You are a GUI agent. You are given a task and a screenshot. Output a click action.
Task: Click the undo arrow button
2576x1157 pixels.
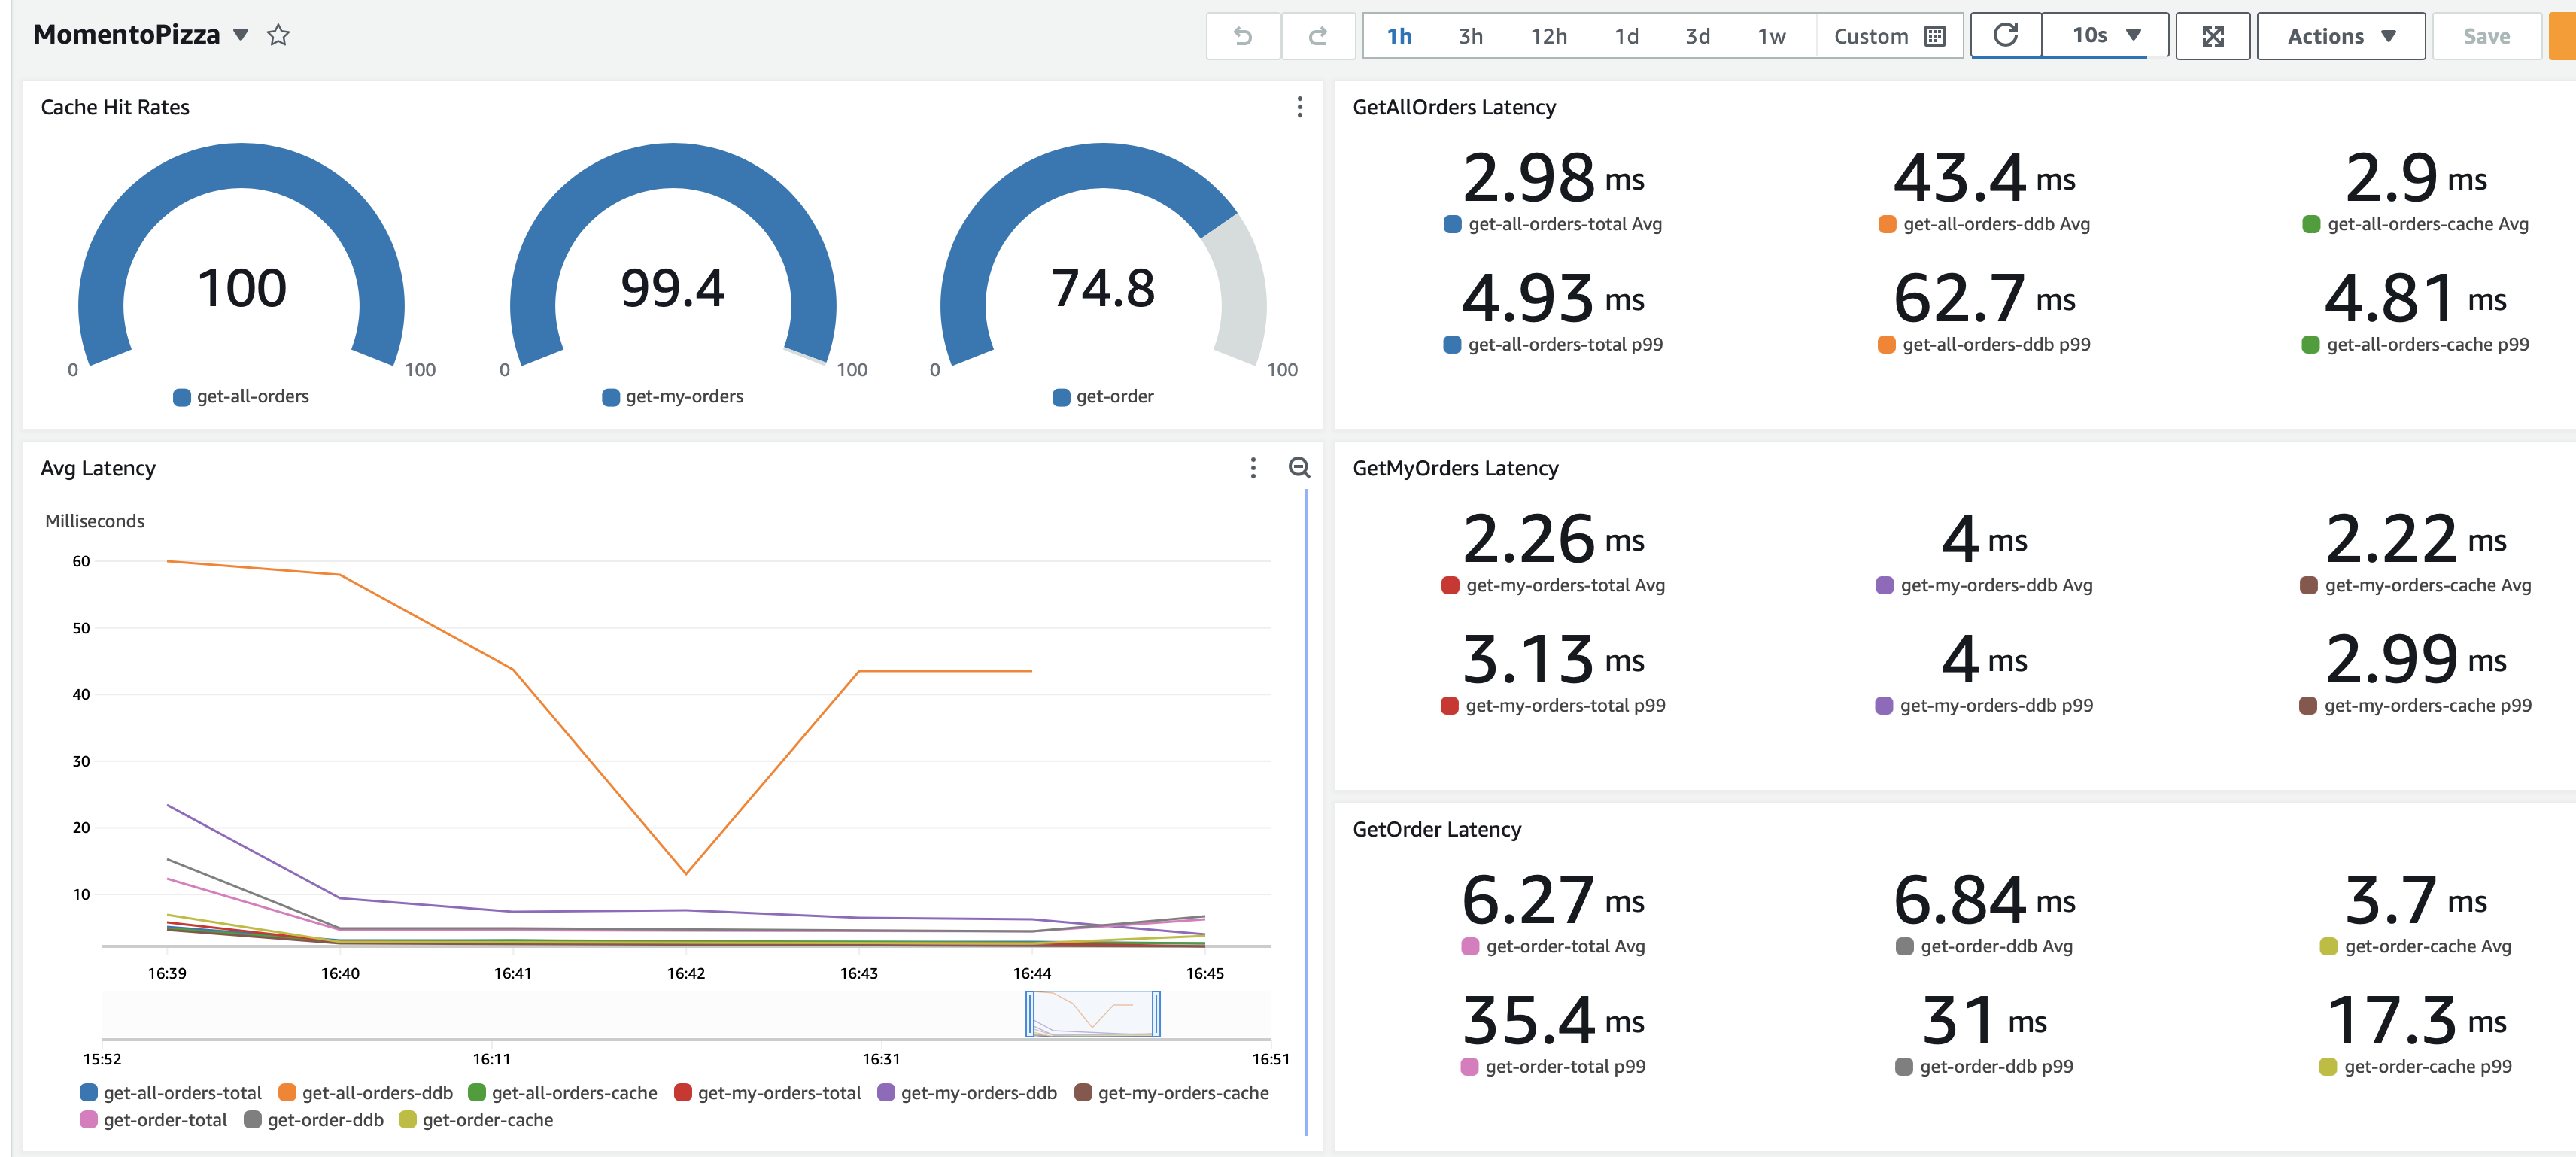point(1242,37)
